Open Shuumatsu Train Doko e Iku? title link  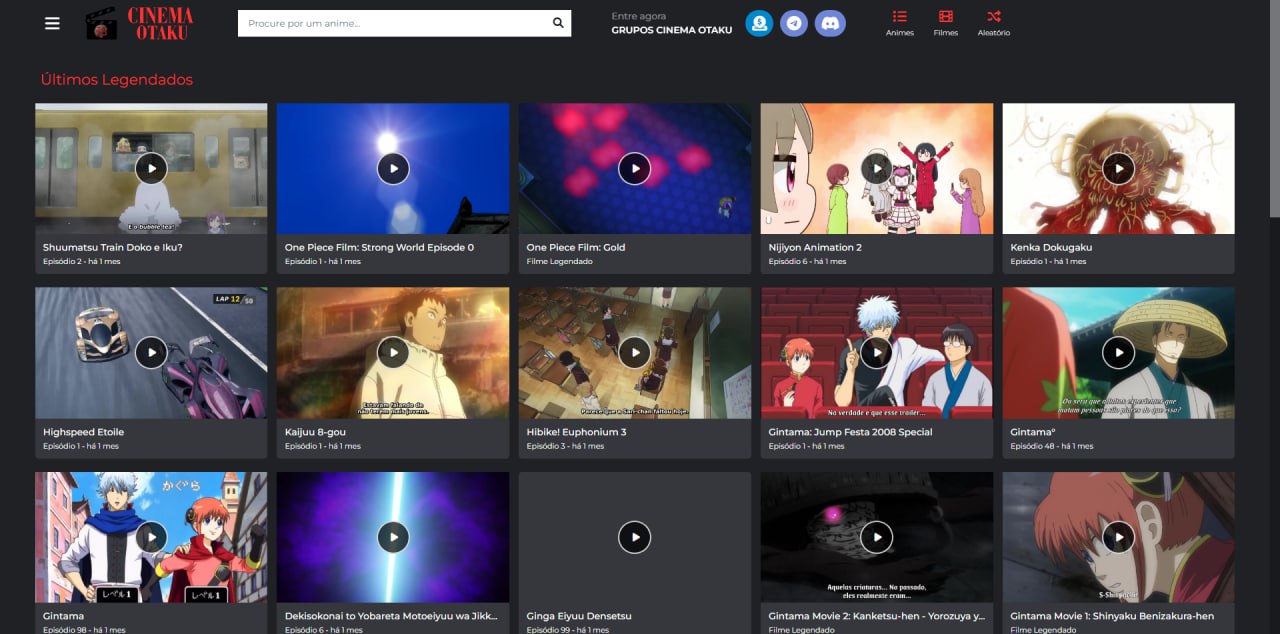pyautogui.click(x=113, y=247)
